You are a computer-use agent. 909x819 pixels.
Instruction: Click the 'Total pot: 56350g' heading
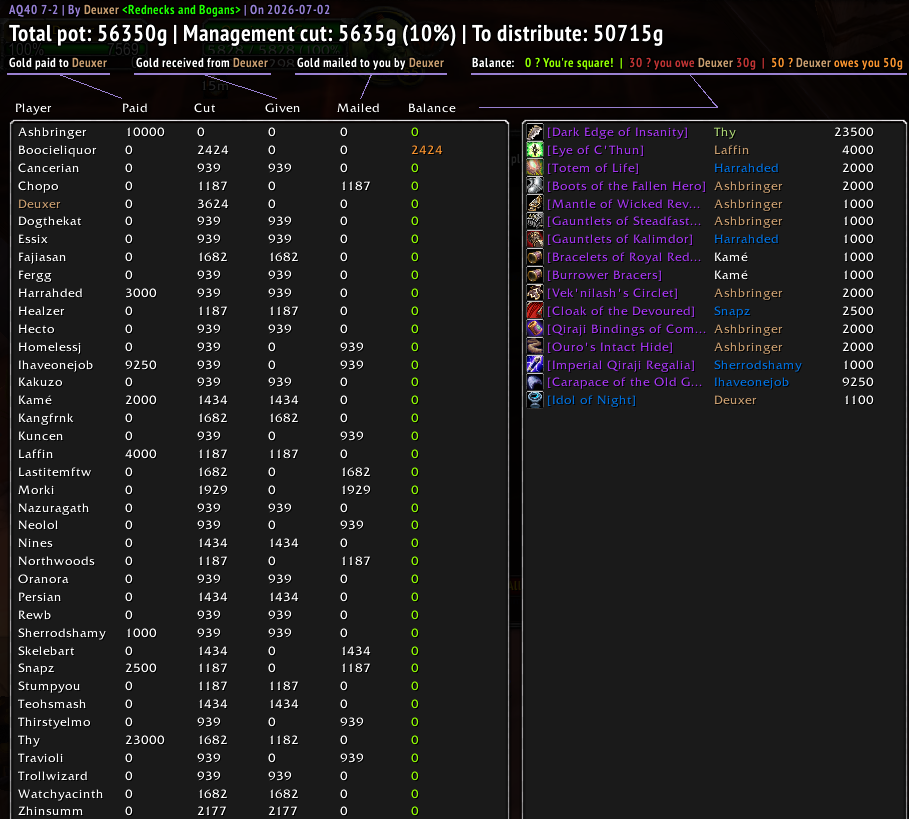pyautogui.click(x=88, y=34)
